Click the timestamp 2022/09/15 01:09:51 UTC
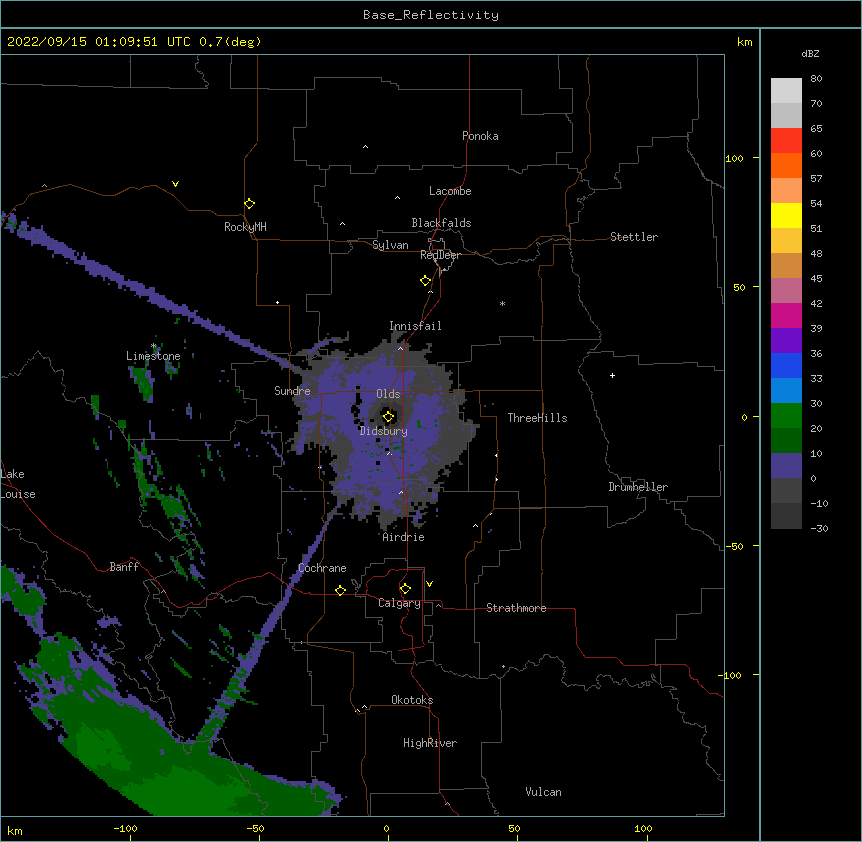Viewport: 862px width, 842px height. [99, 42]
